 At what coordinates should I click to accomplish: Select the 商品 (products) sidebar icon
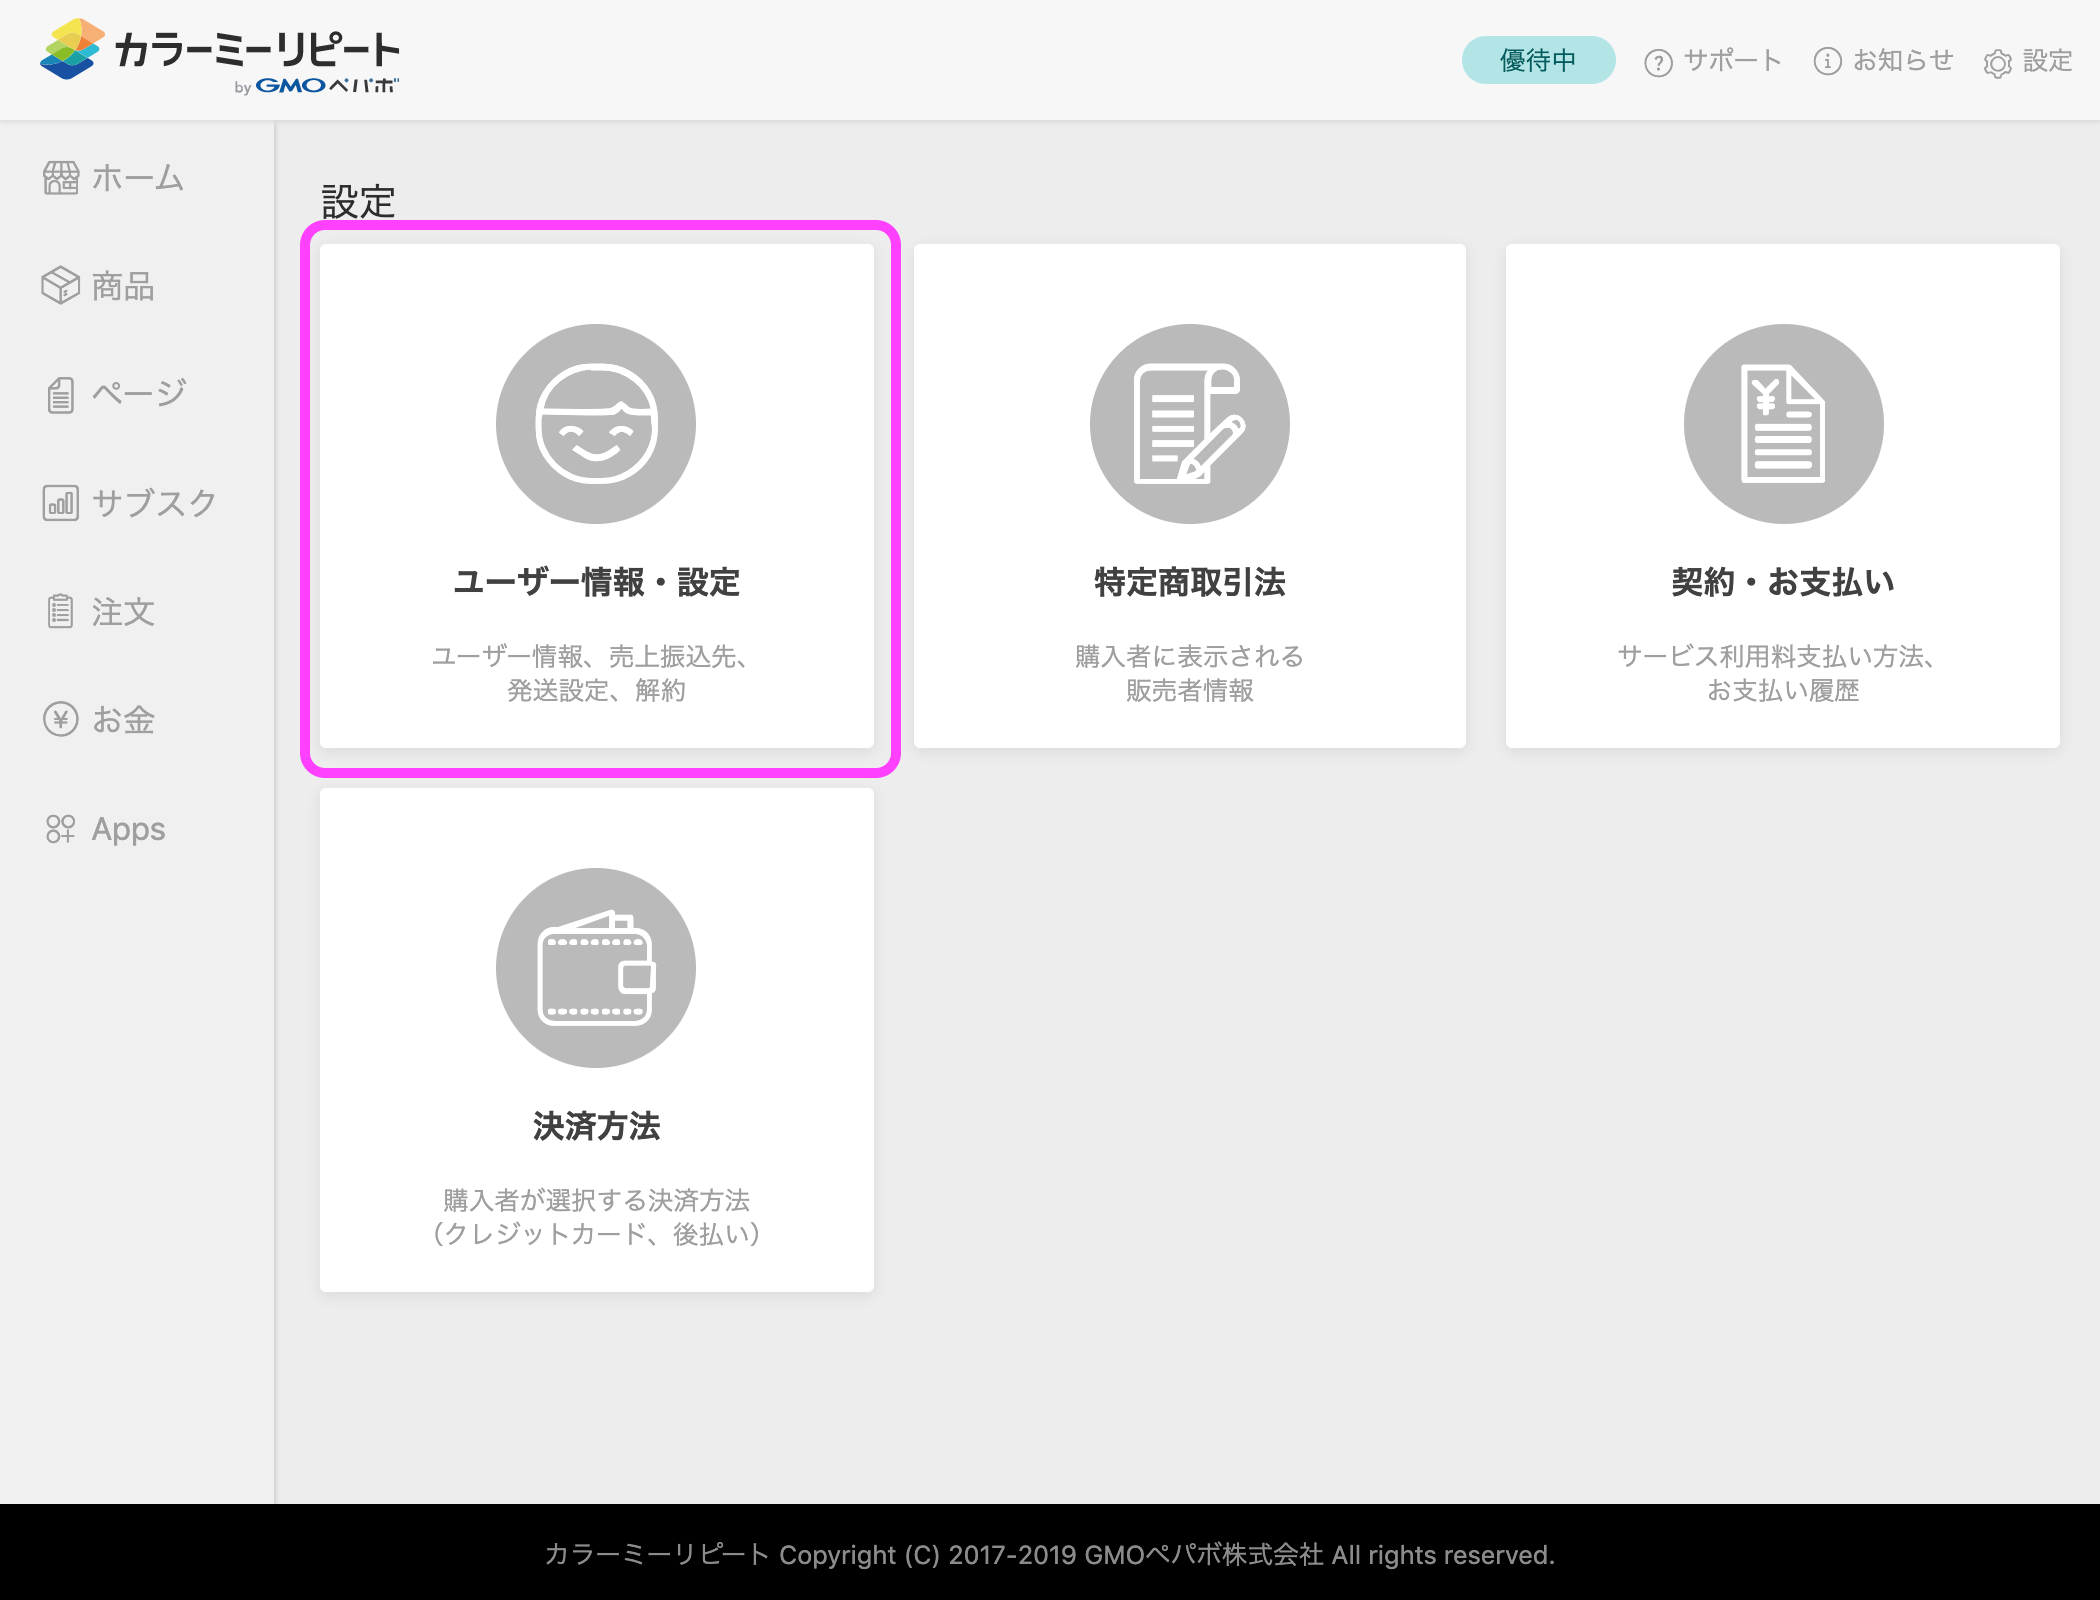pyautogui.click(x=100, y=287)
